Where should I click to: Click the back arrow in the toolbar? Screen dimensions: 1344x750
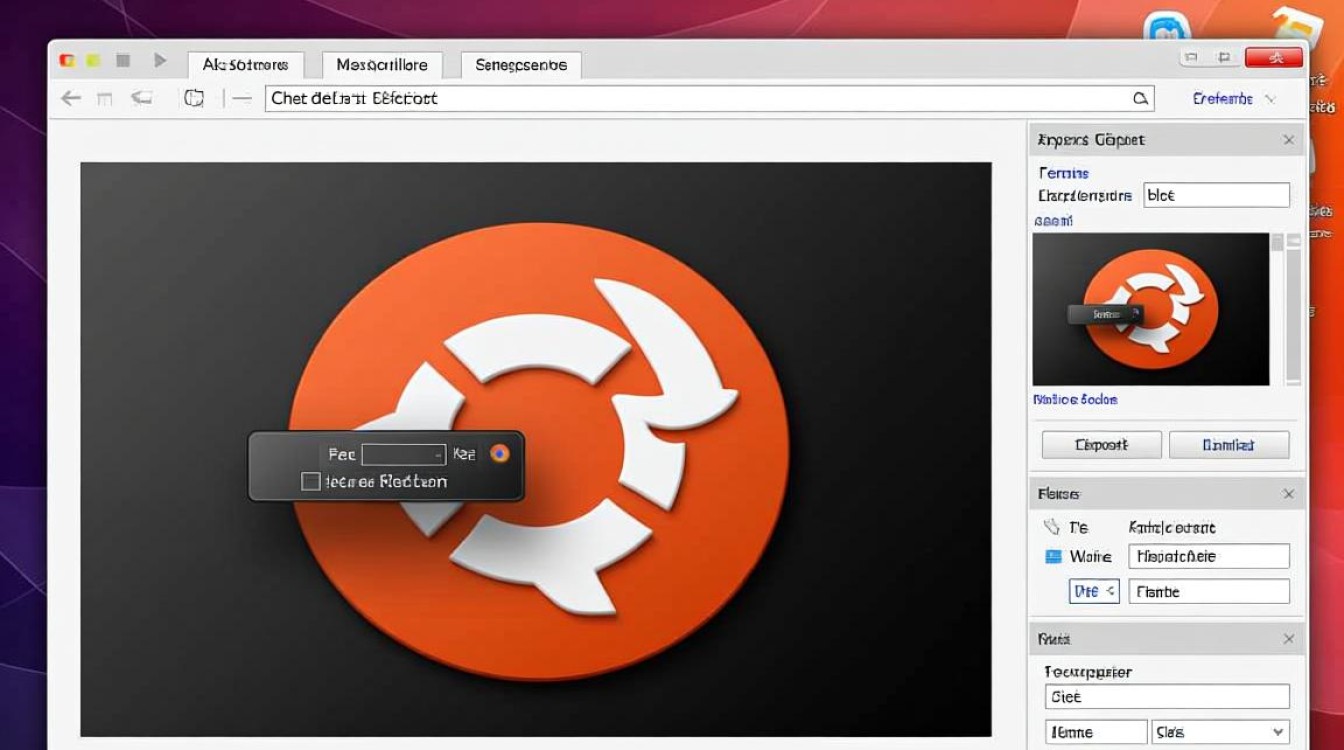(70, 98)
